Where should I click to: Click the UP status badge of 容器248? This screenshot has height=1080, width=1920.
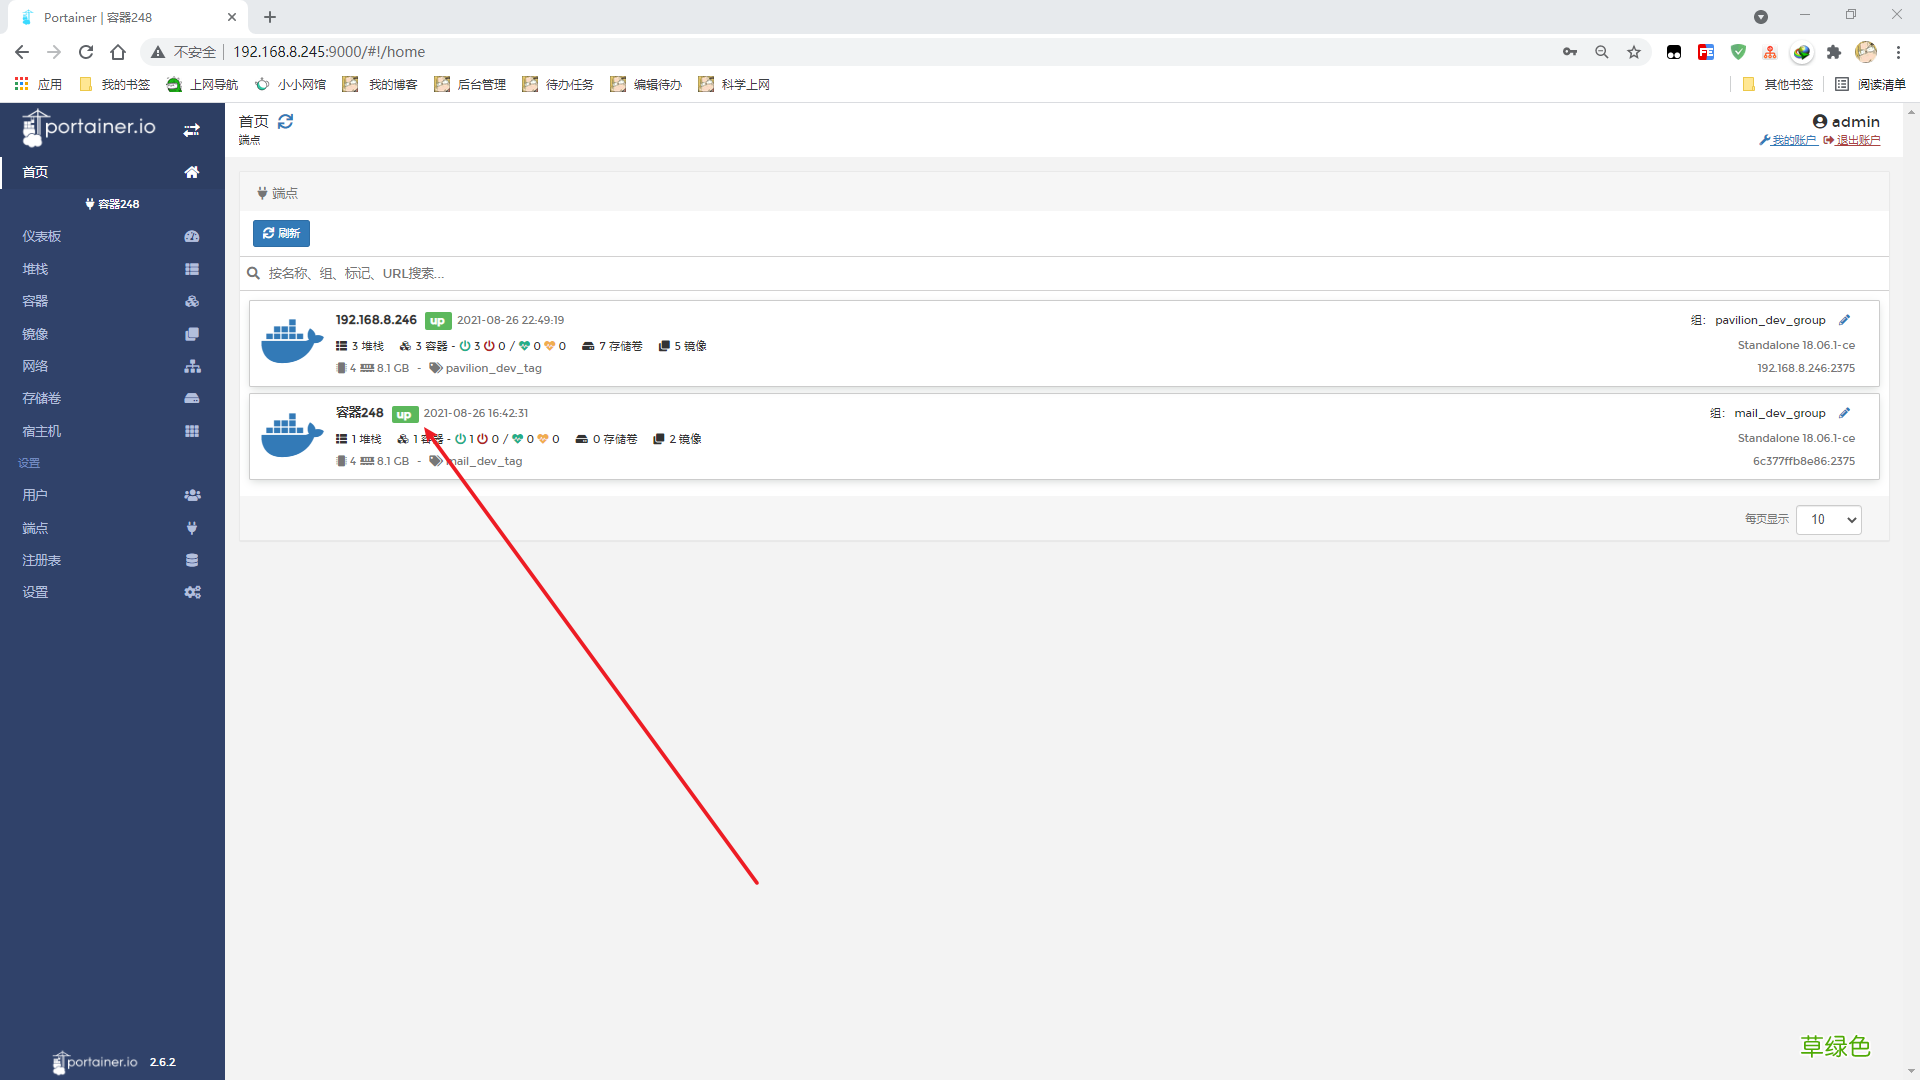point(404,414)
